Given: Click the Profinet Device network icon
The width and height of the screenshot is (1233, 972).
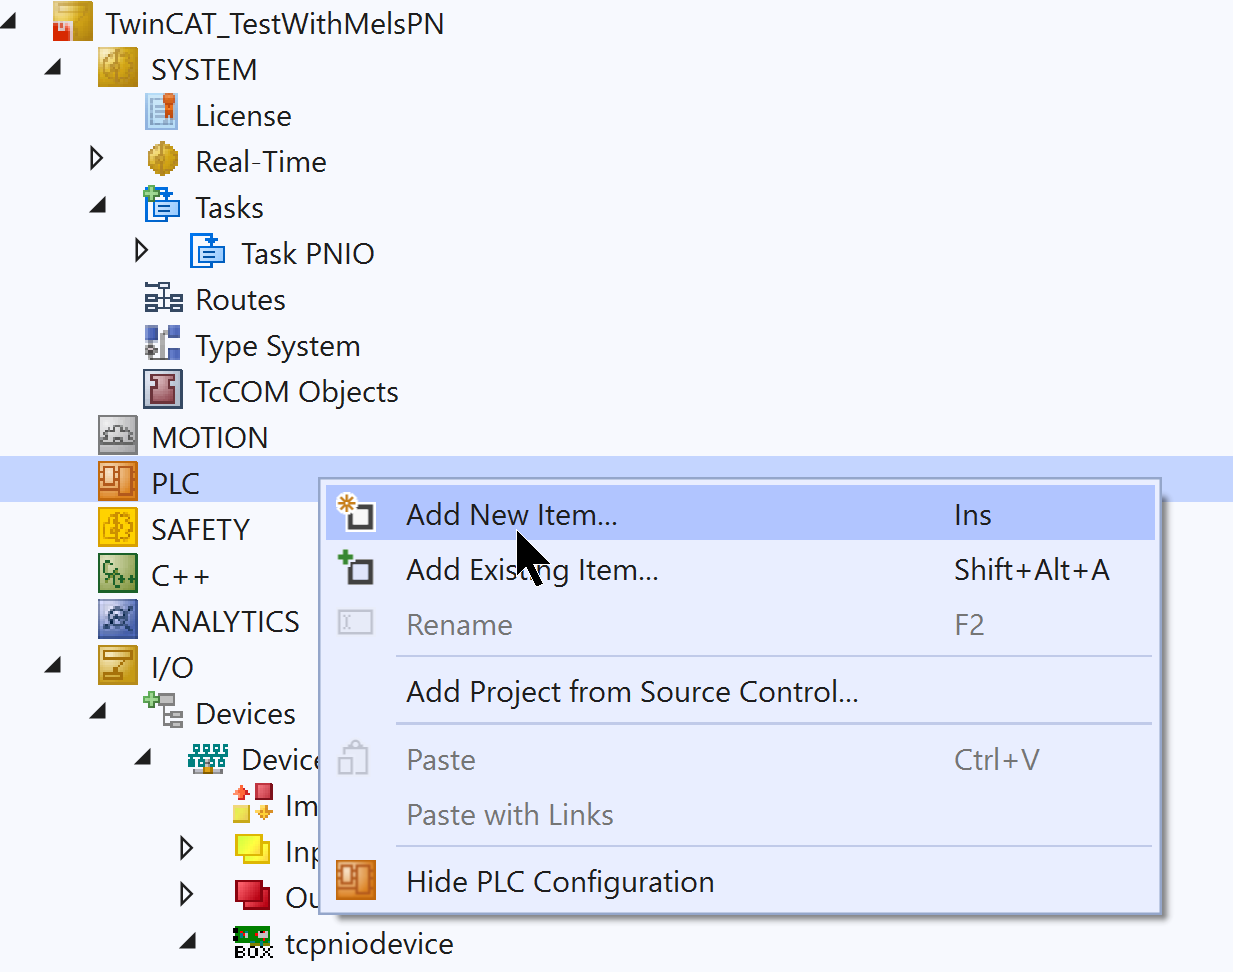Looking at the screenshot, I should (x=208, y=759).
